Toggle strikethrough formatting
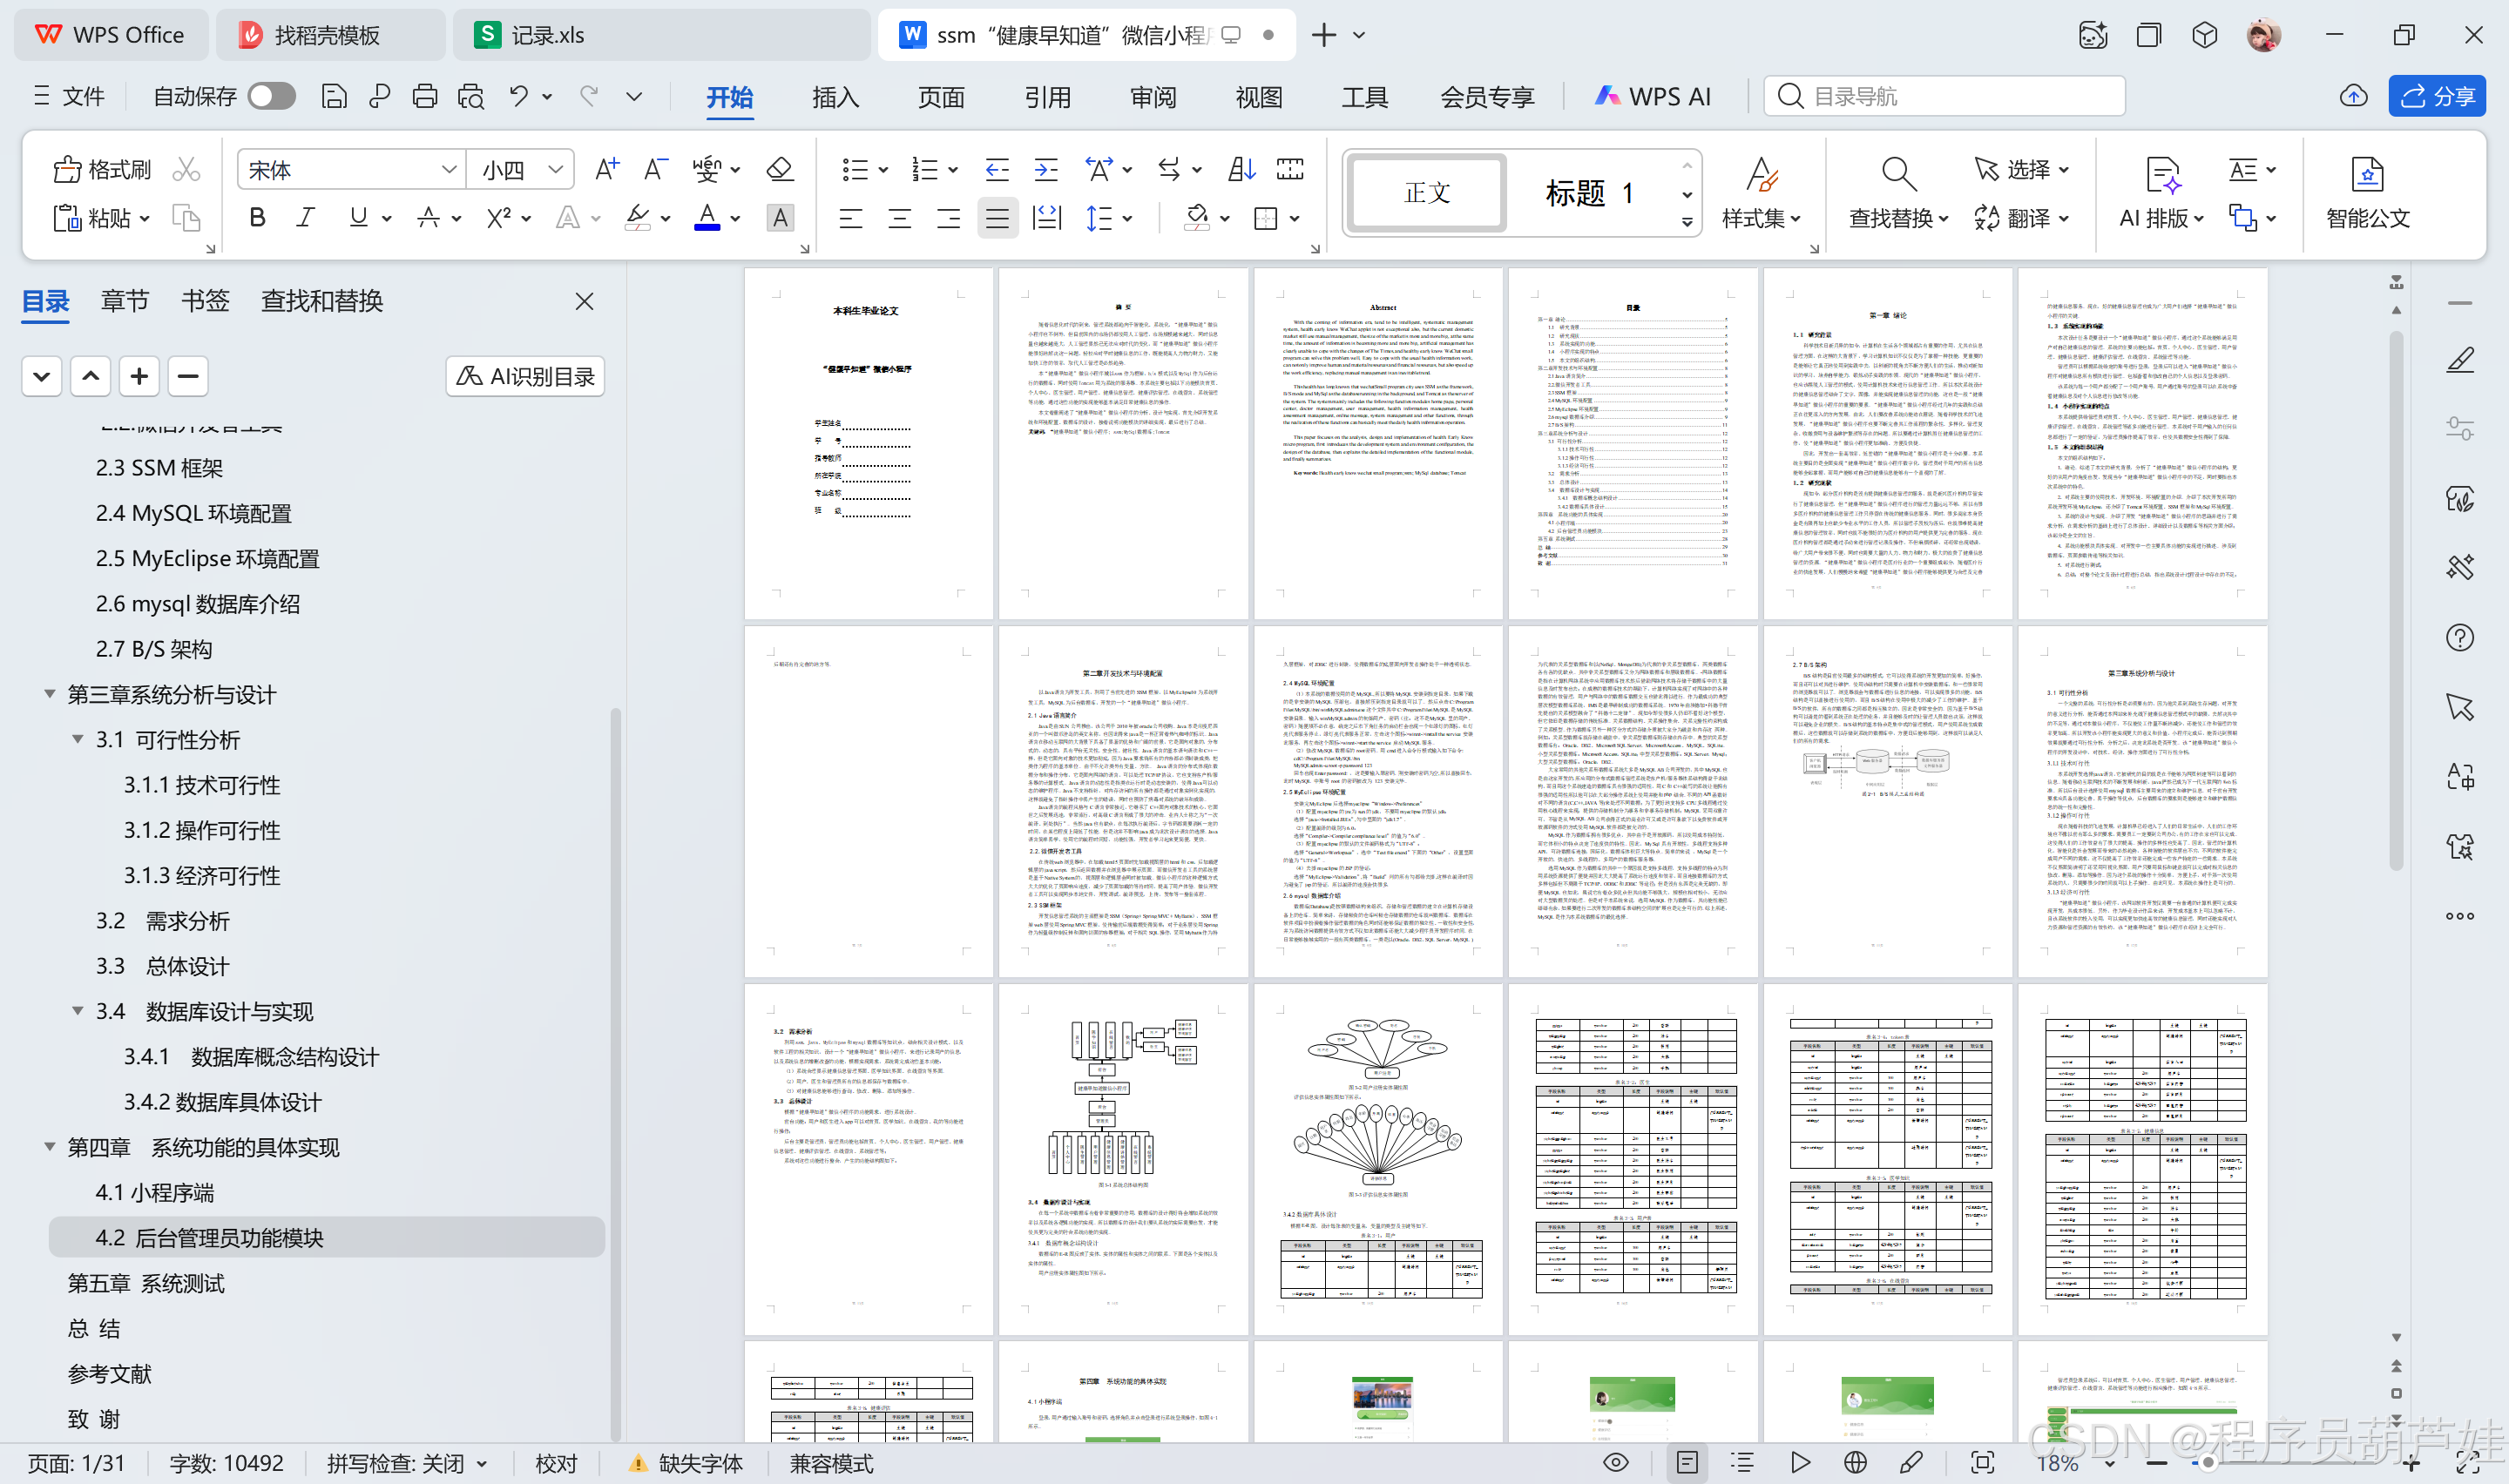Screen dimensions: 2509x1484 (429, 218)
